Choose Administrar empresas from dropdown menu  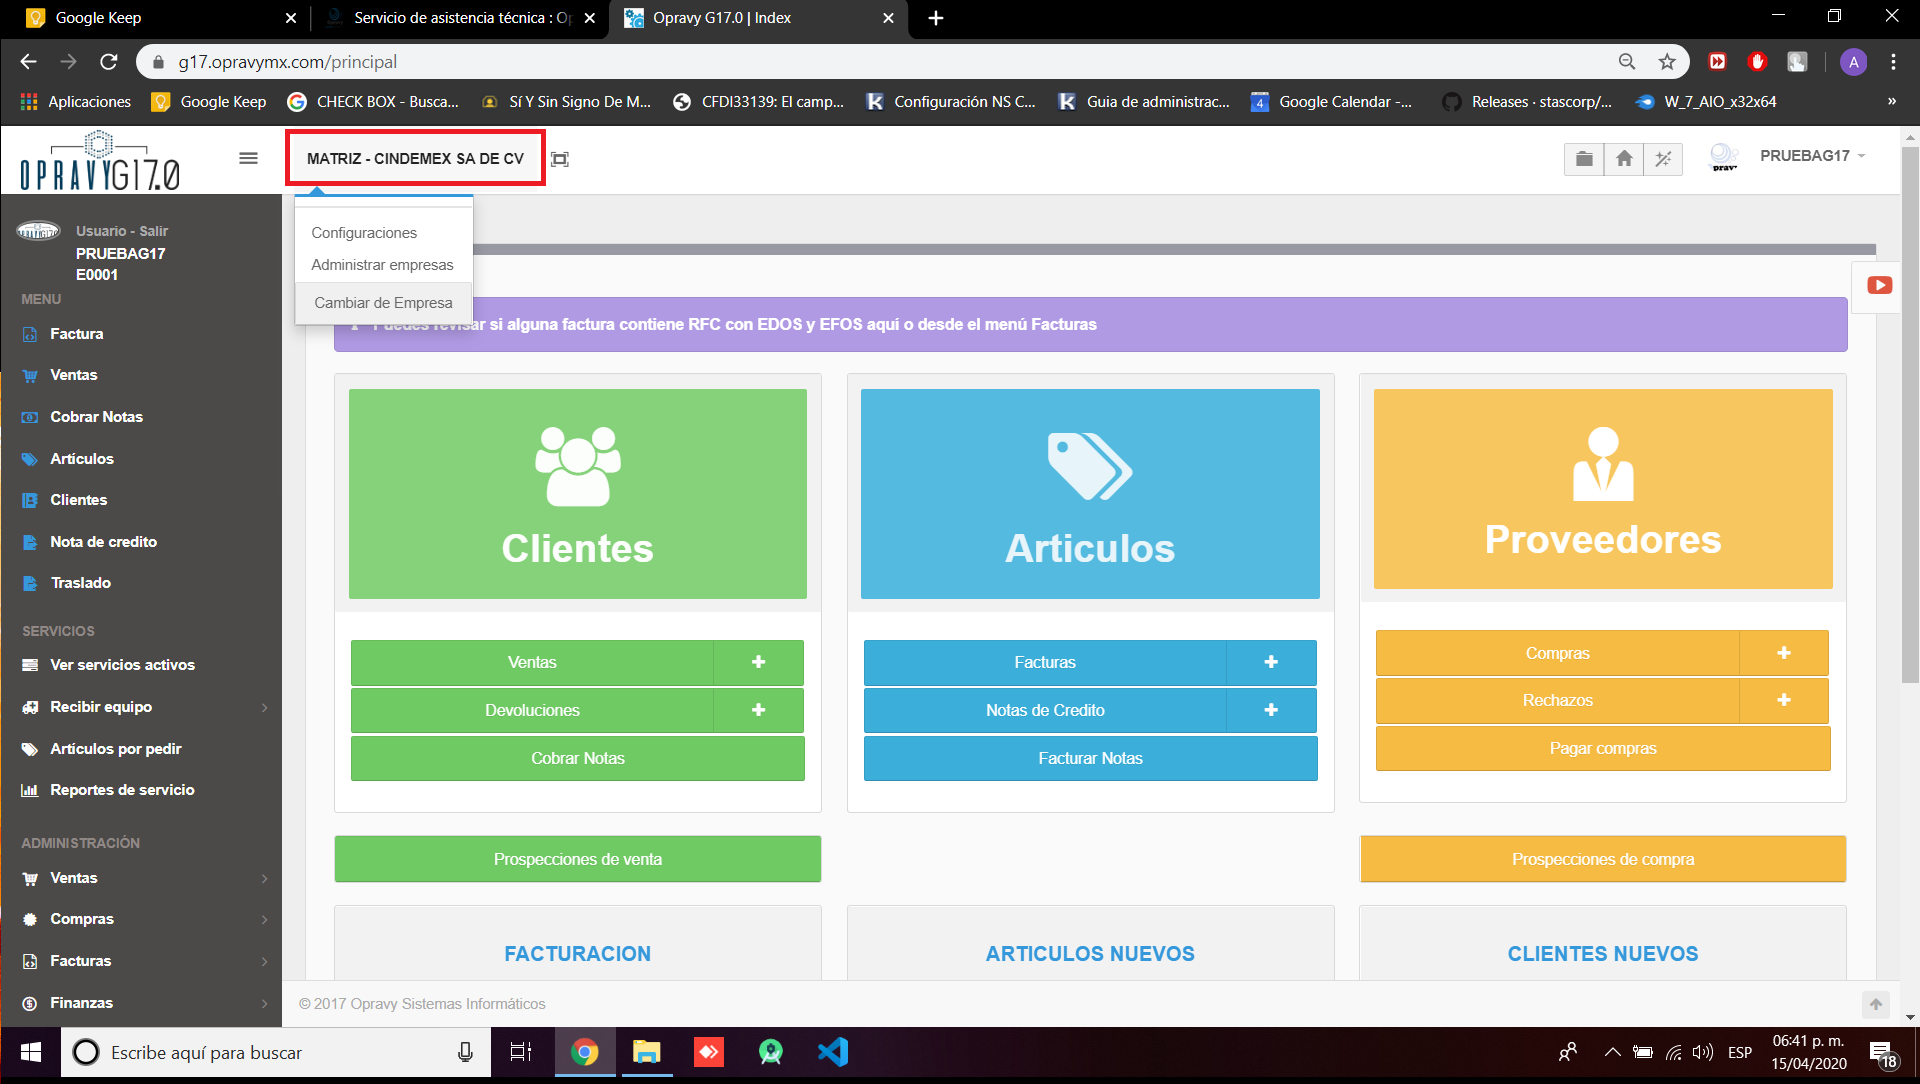(382, 265)
